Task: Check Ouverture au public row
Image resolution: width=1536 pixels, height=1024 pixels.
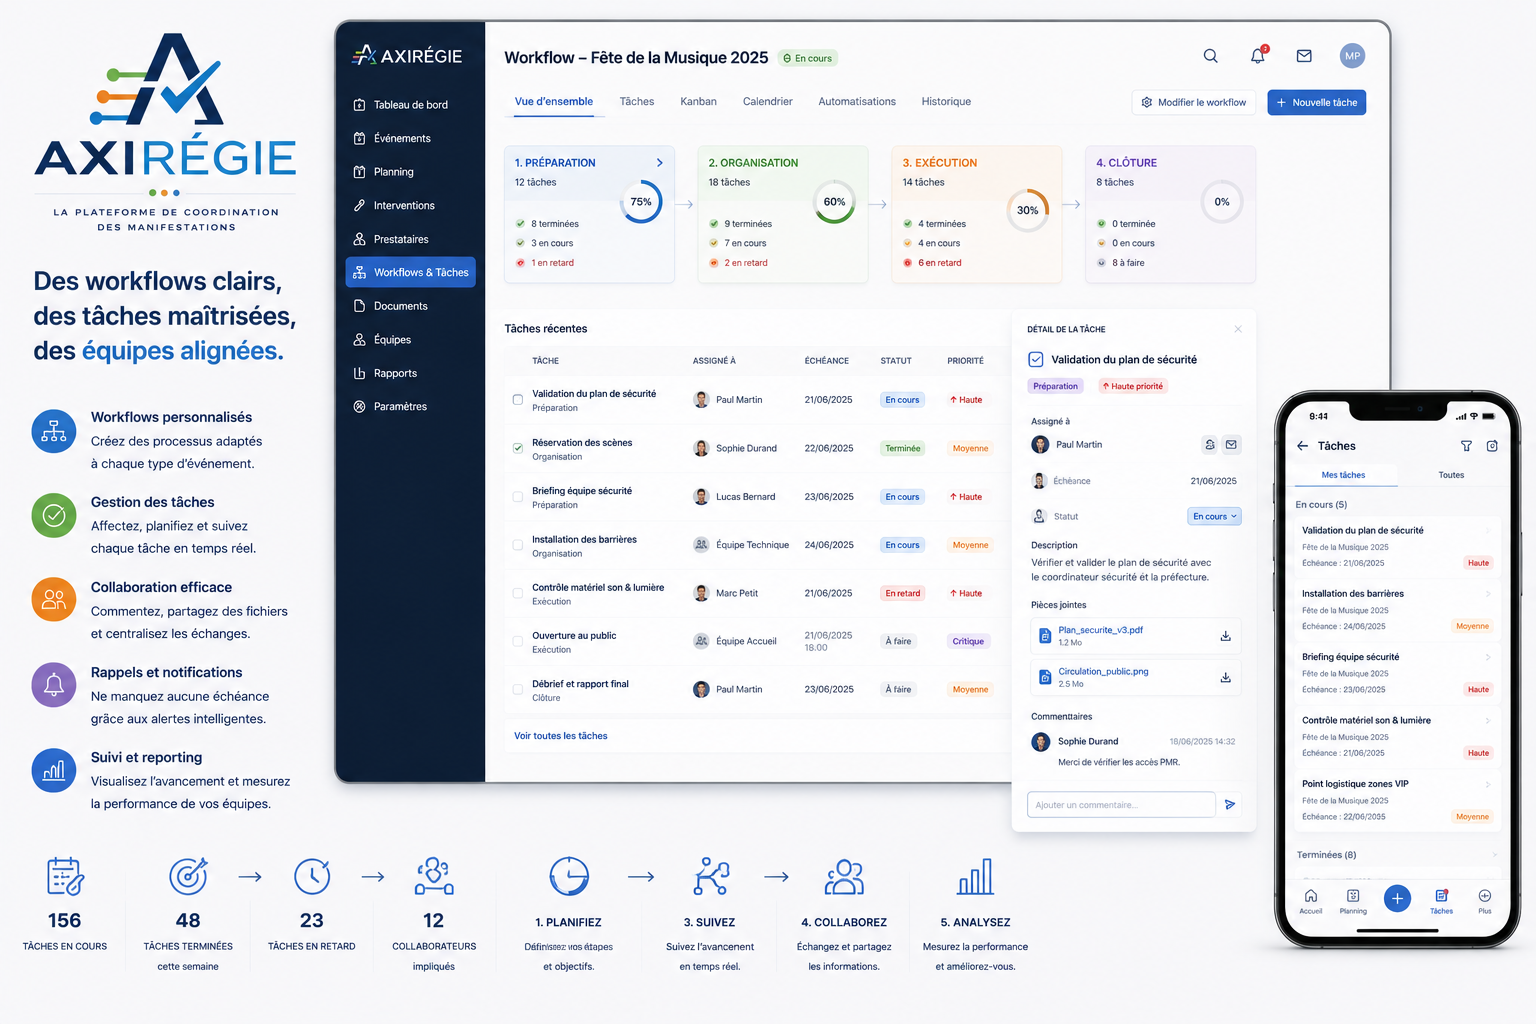Action: [518, 641]
